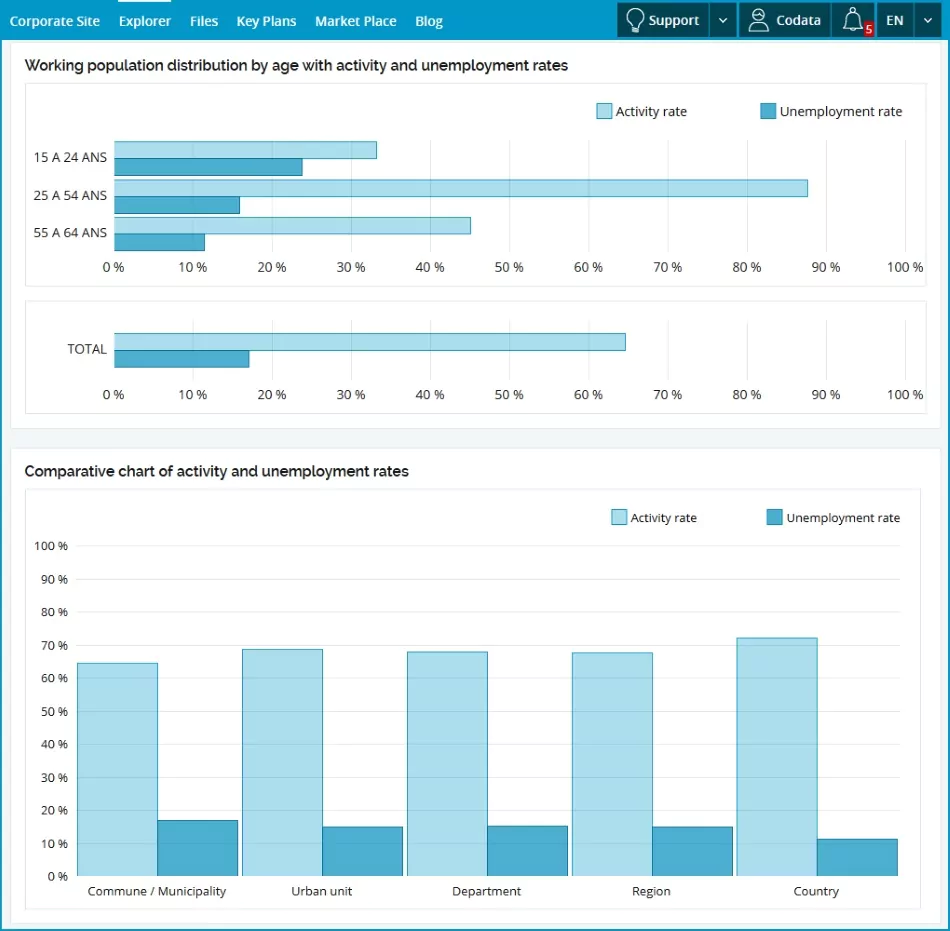This screenshot has width=950, height=931.
Task: Click the 25 A 54 ANS axis label
Action: click(70, 196)
